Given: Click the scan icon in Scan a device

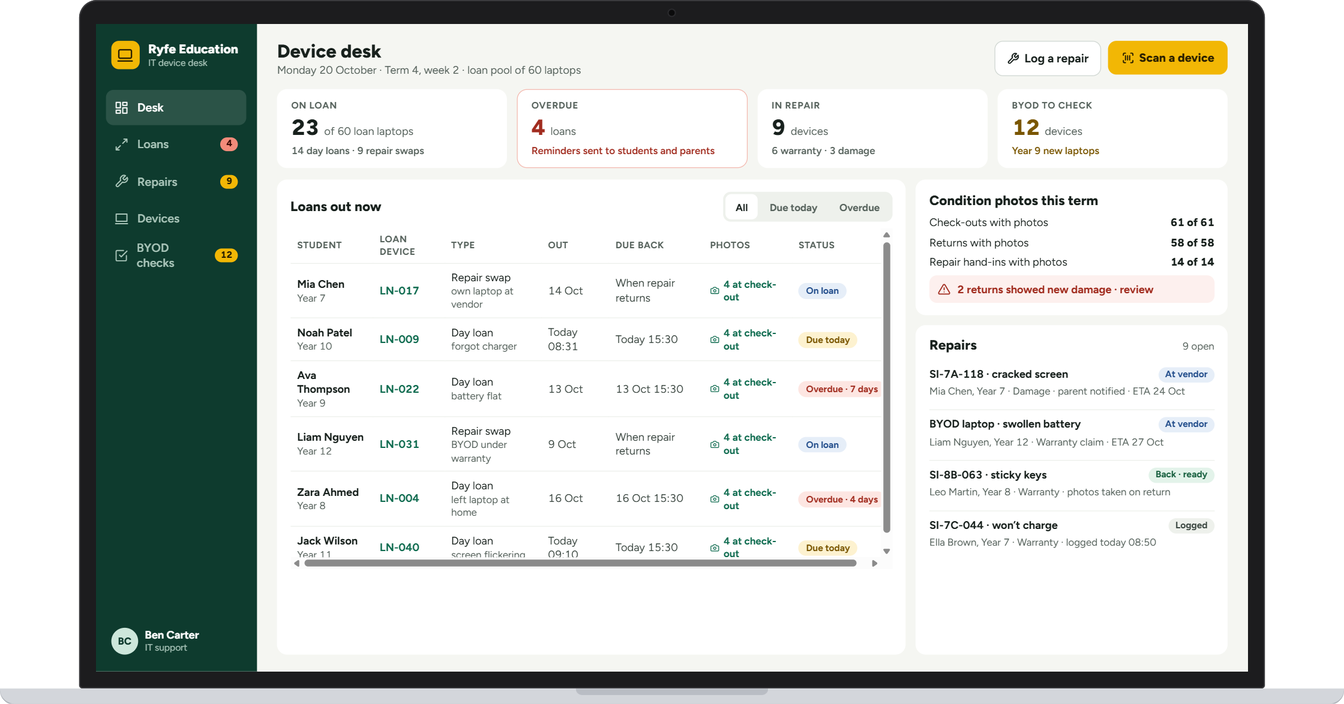Looking at the screenshot, I should [x=1128, y=58].
